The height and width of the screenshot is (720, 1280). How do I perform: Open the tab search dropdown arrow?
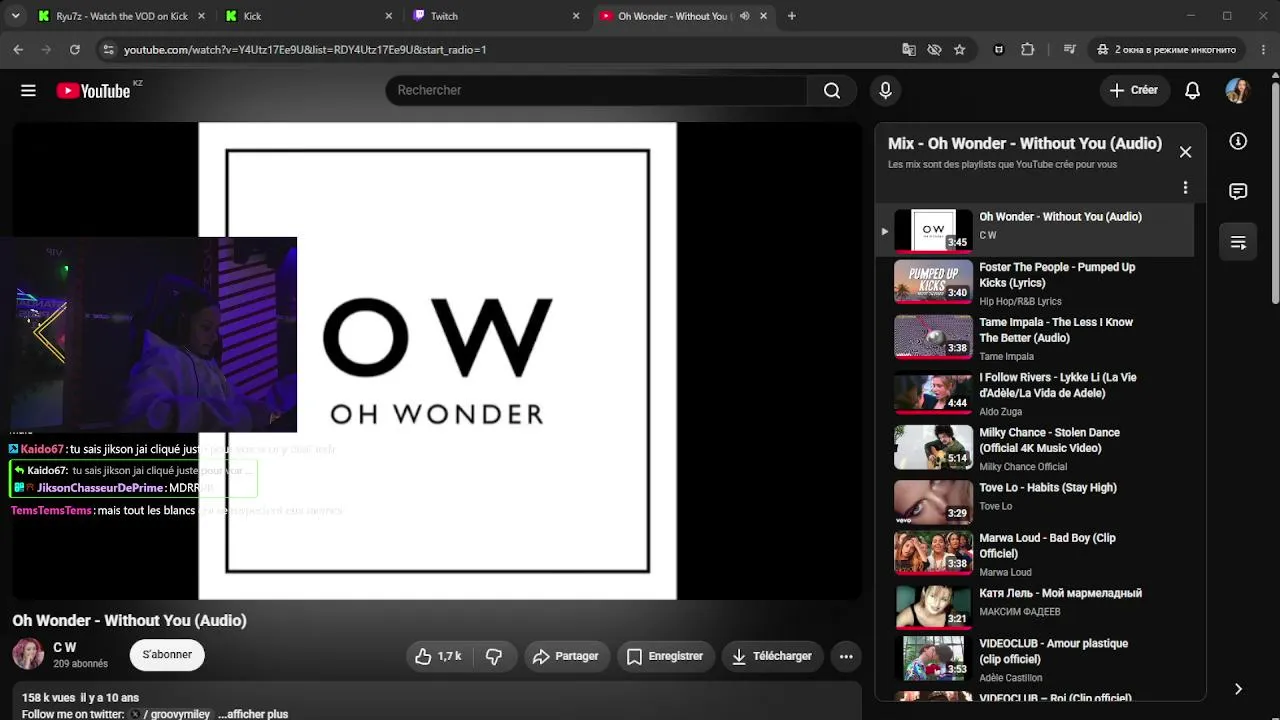pyautogui.click(x=15, y=16)
